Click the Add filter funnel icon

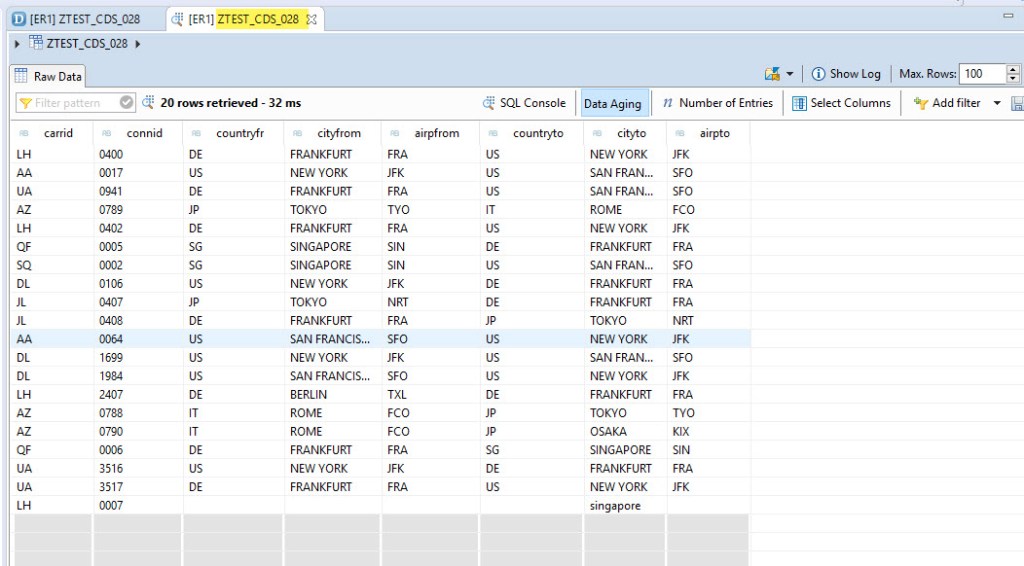(x=920, y=103)
